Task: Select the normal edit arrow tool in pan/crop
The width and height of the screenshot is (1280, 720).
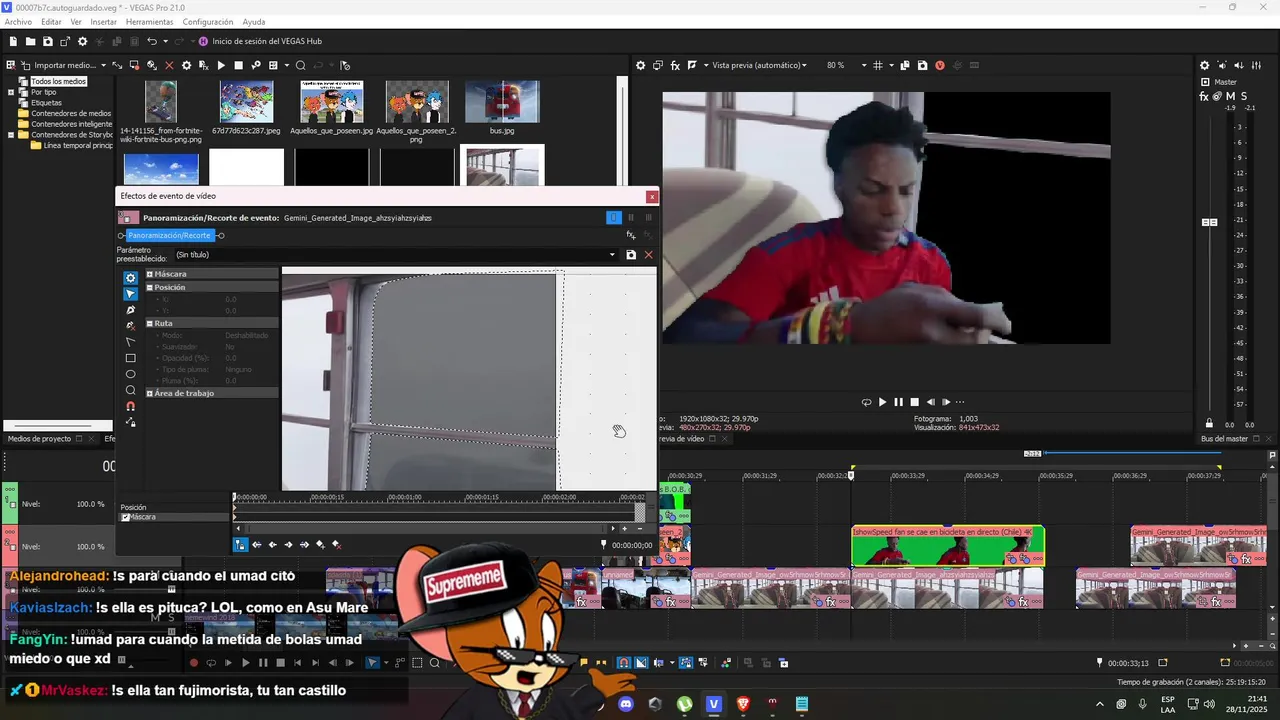Action: [x=130, y=294]
